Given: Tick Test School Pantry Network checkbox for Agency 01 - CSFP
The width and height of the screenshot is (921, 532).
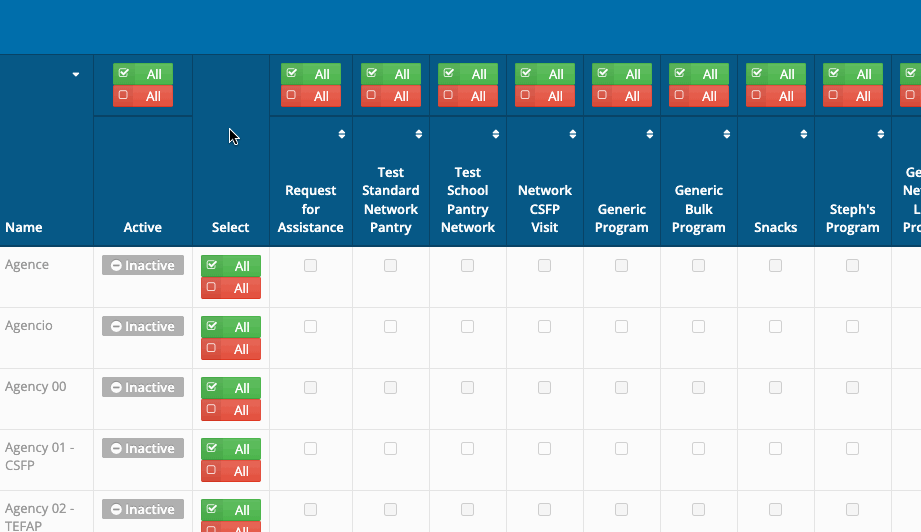Looking at the screenshot, I should pyautogui.click(x=468, y=449).
